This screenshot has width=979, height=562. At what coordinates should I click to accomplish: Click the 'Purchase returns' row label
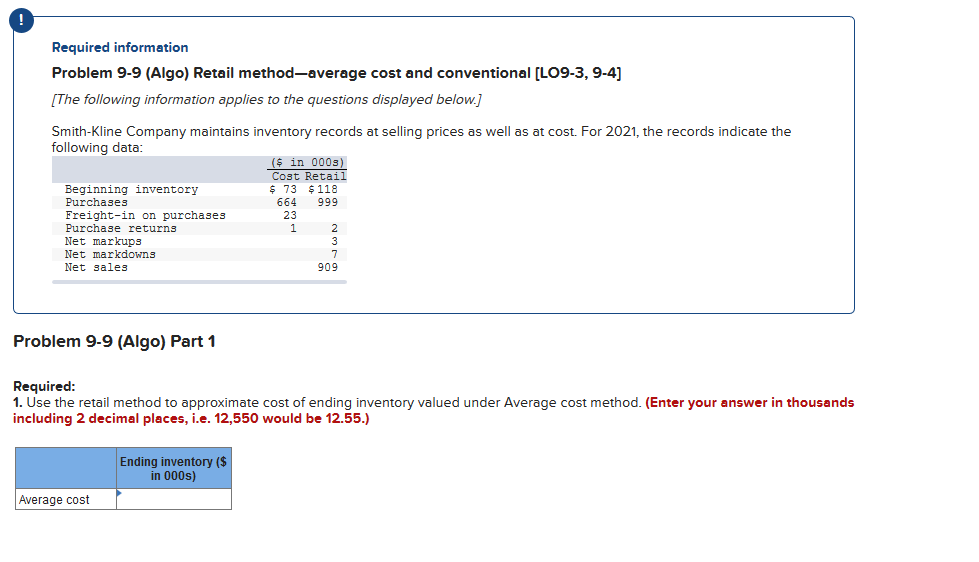pyautogui.click(x=121, y=229)
